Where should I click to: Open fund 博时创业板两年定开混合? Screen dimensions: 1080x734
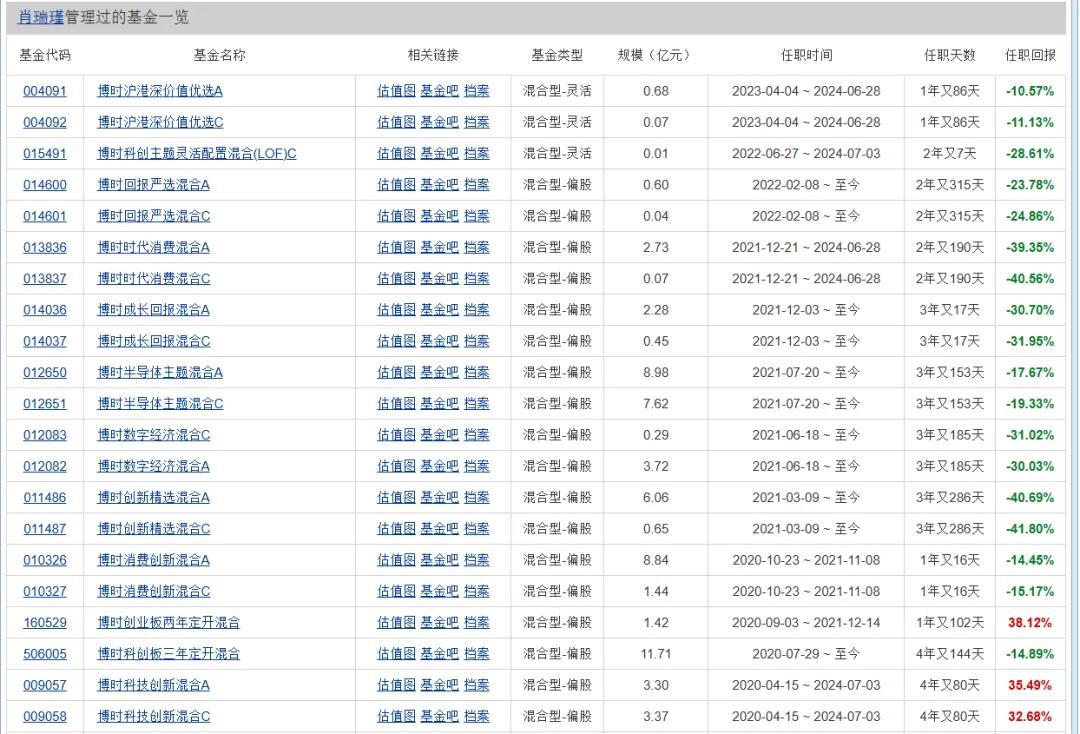point(169,623)
